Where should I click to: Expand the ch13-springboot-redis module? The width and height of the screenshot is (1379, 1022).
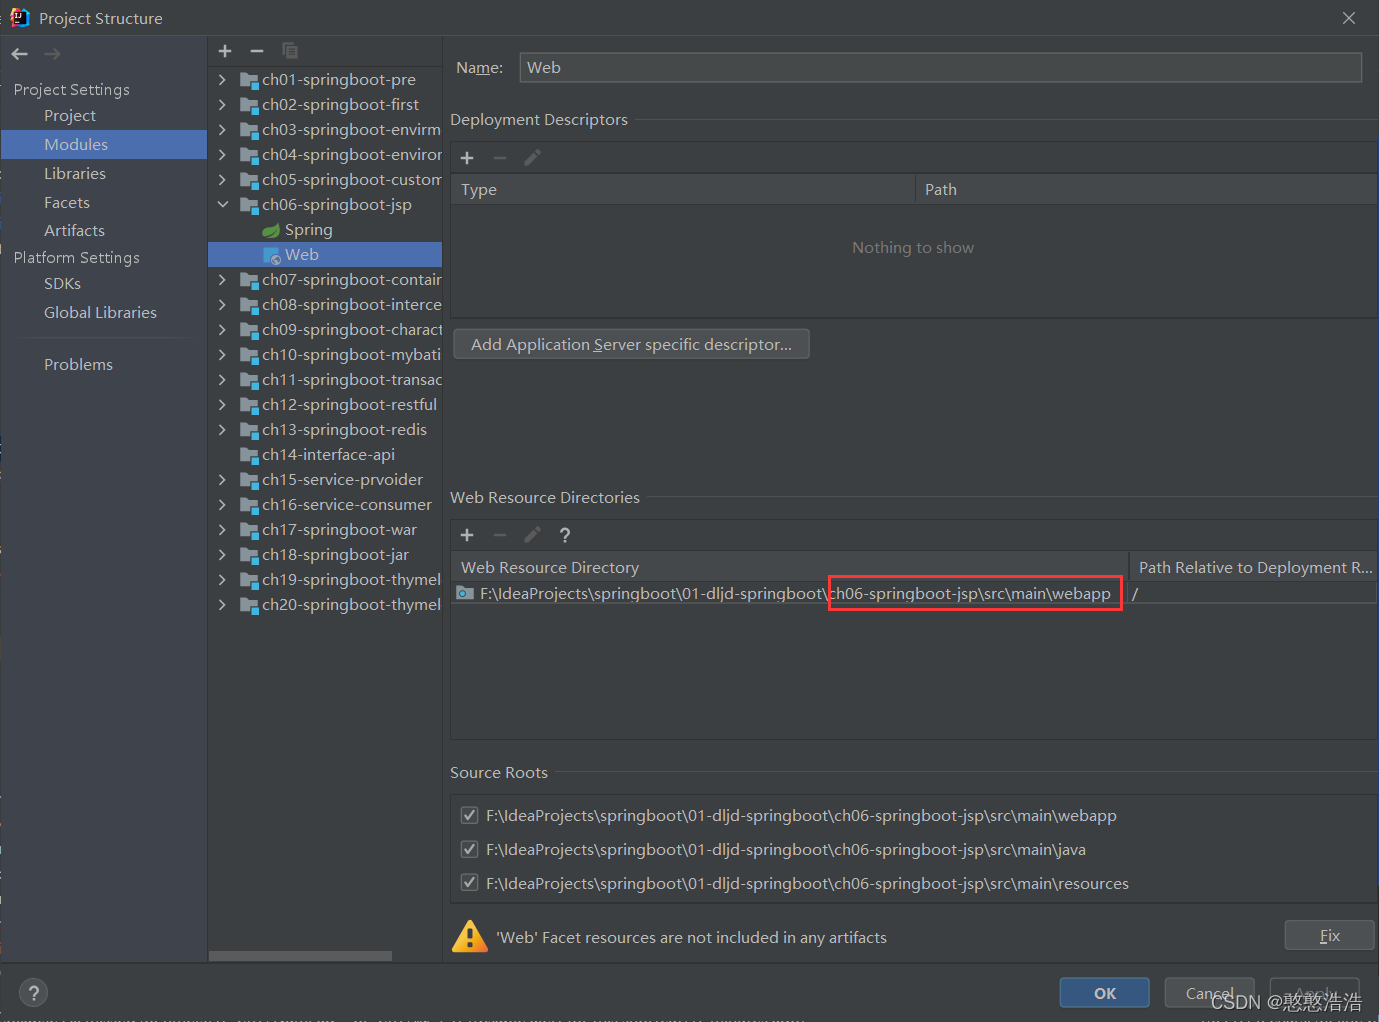[x=223, y=430]
